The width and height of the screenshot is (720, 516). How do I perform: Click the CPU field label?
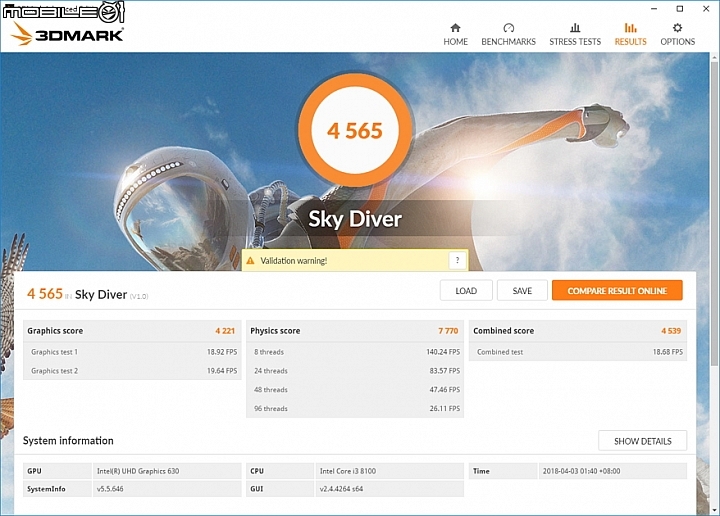coord(257,471)
